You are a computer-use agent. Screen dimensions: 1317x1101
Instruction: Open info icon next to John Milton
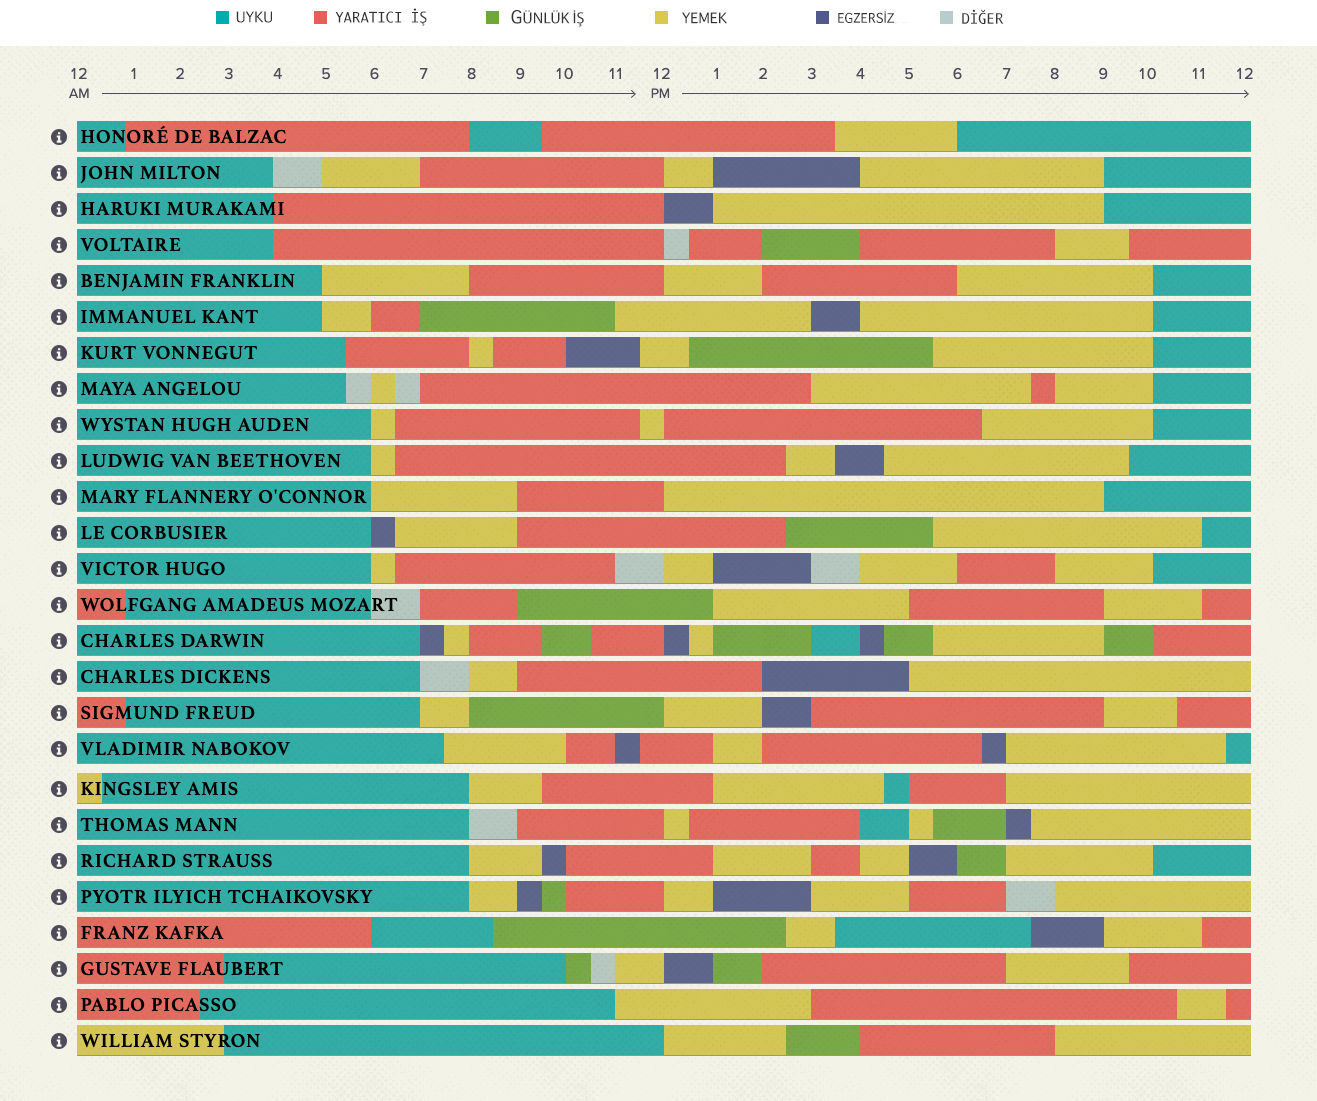click(59, 173)
